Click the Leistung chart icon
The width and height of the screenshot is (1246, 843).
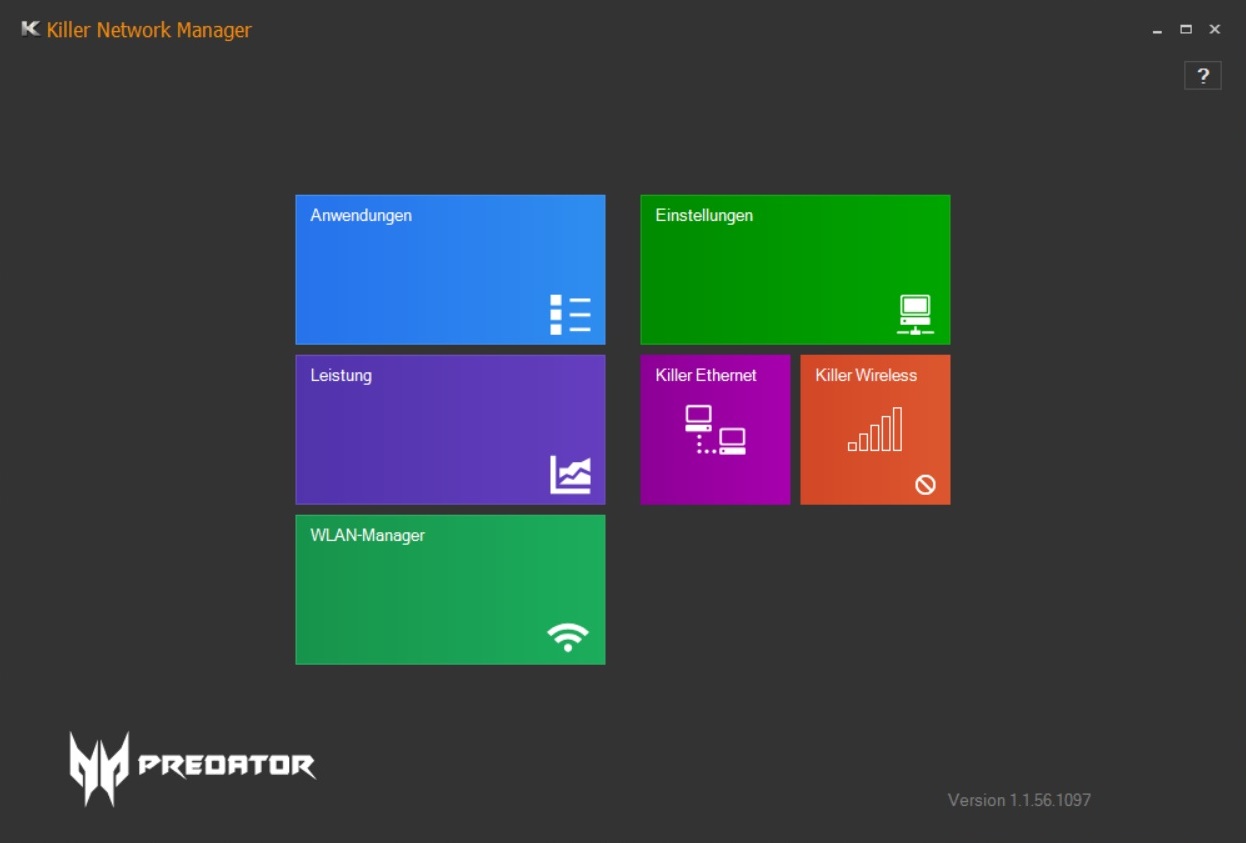pyautogui.click(x=570, y=475)
